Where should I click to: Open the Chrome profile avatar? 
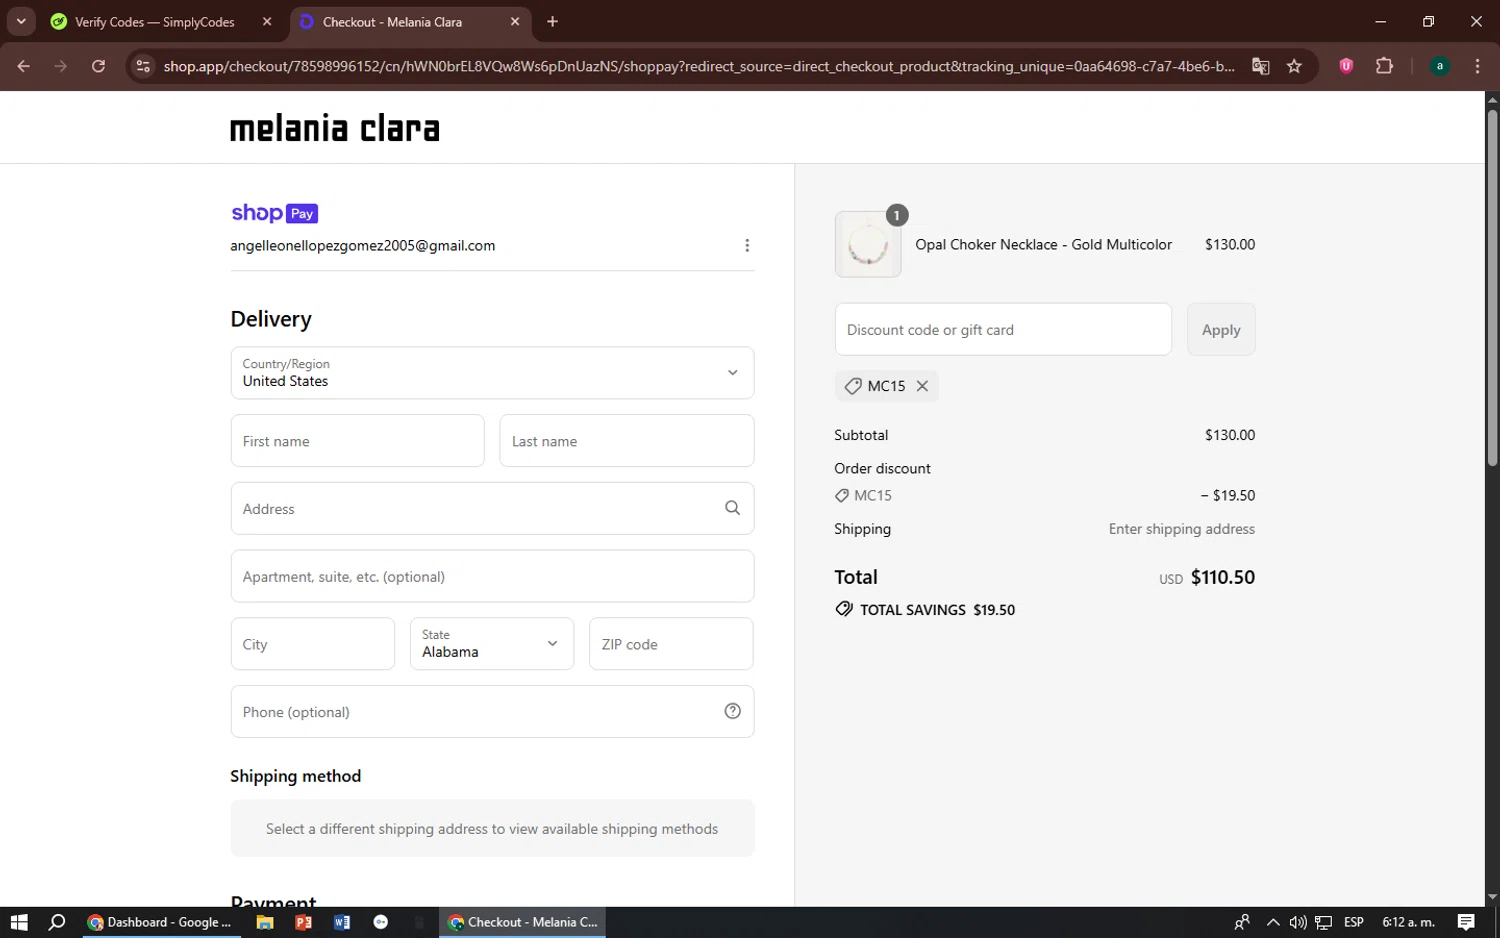click(x=1440, y=66)
